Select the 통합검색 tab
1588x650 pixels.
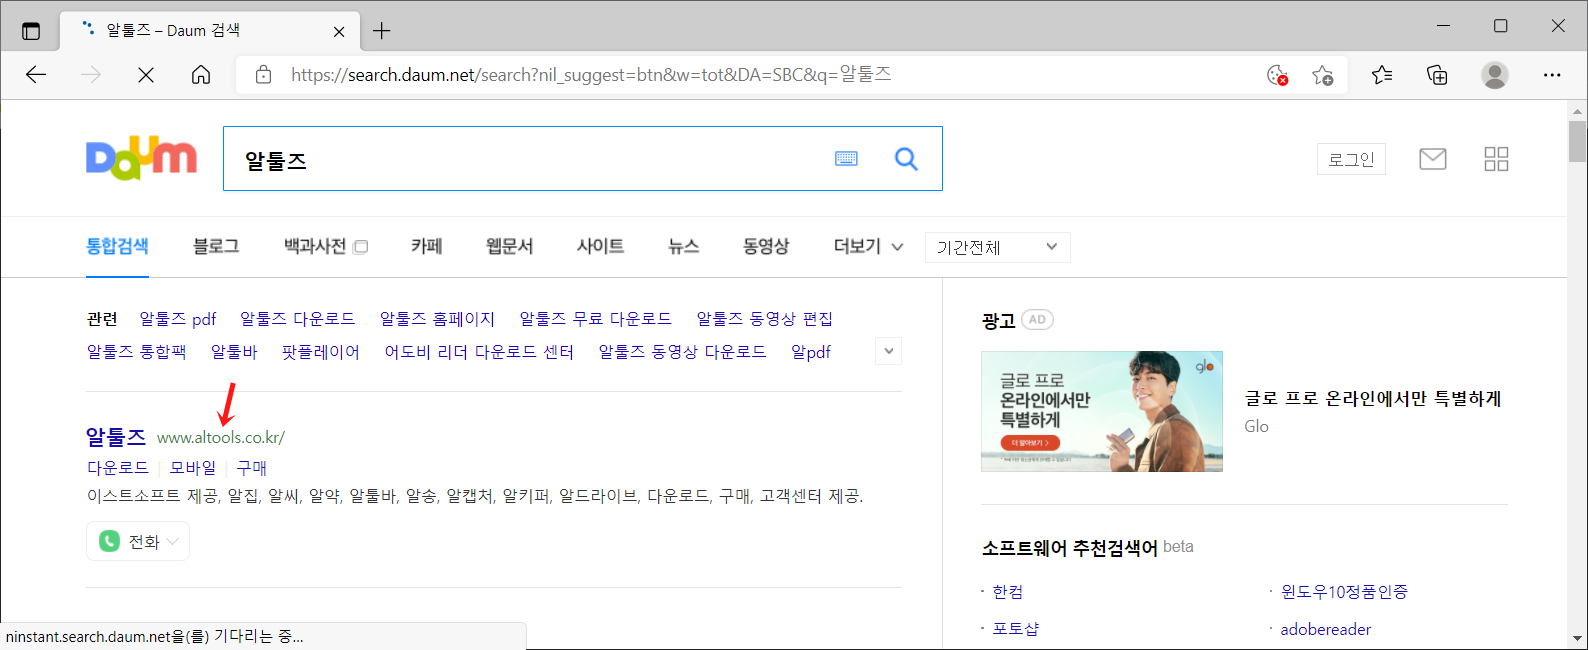pos(117,246)
